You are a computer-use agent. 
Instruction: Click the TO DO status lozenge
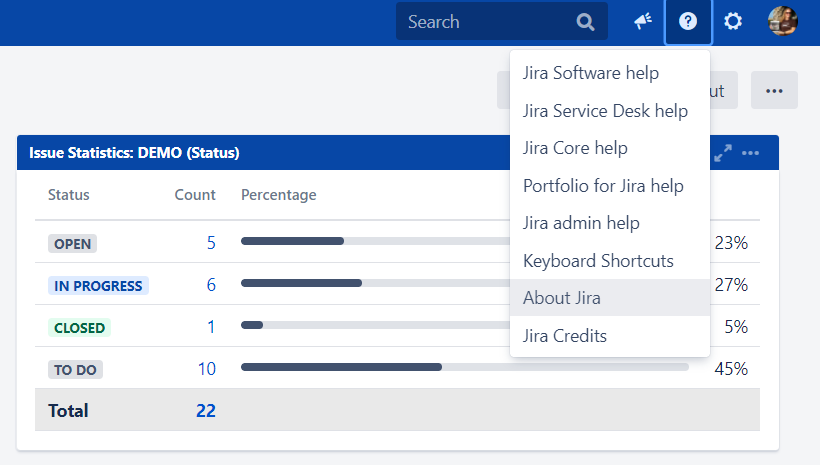75,369
